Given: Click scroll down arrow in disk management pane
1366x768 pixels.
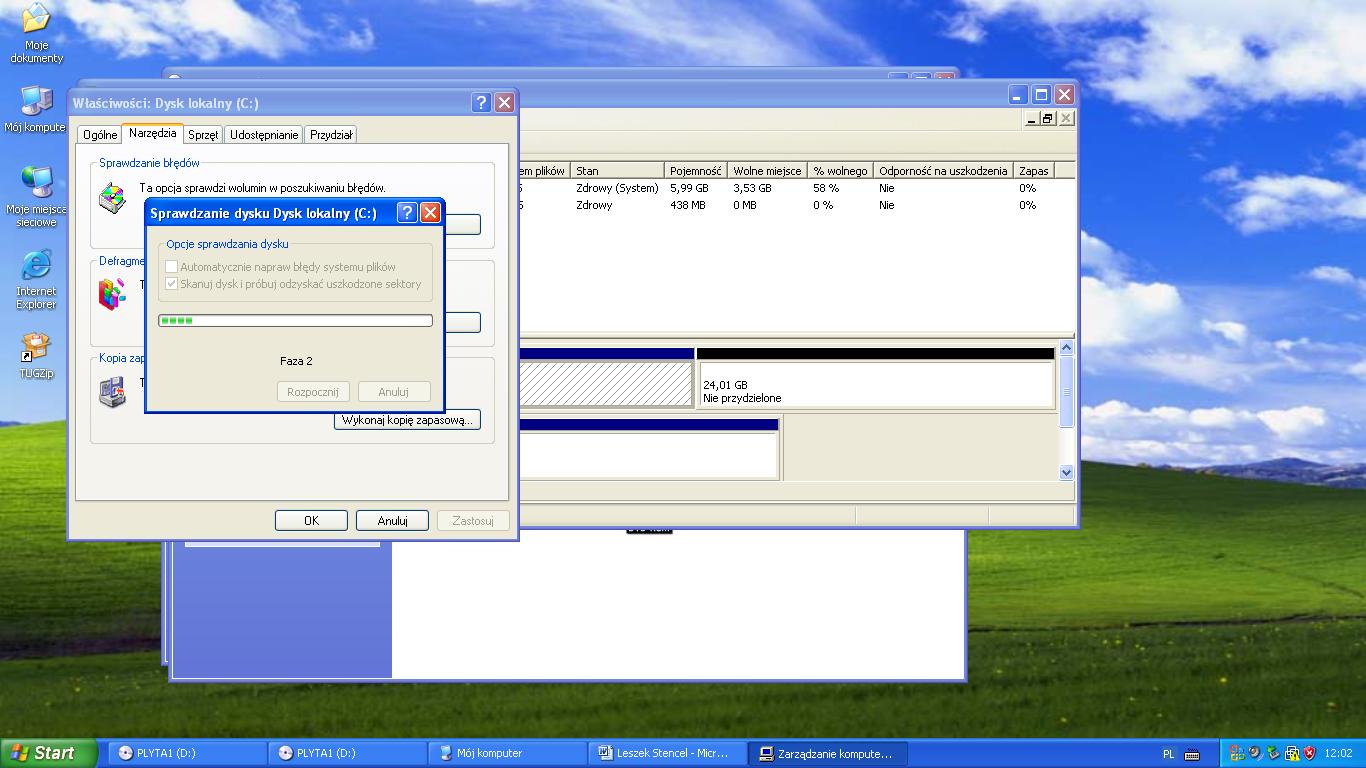Looking at the screenshot, I should (1066, 473).
